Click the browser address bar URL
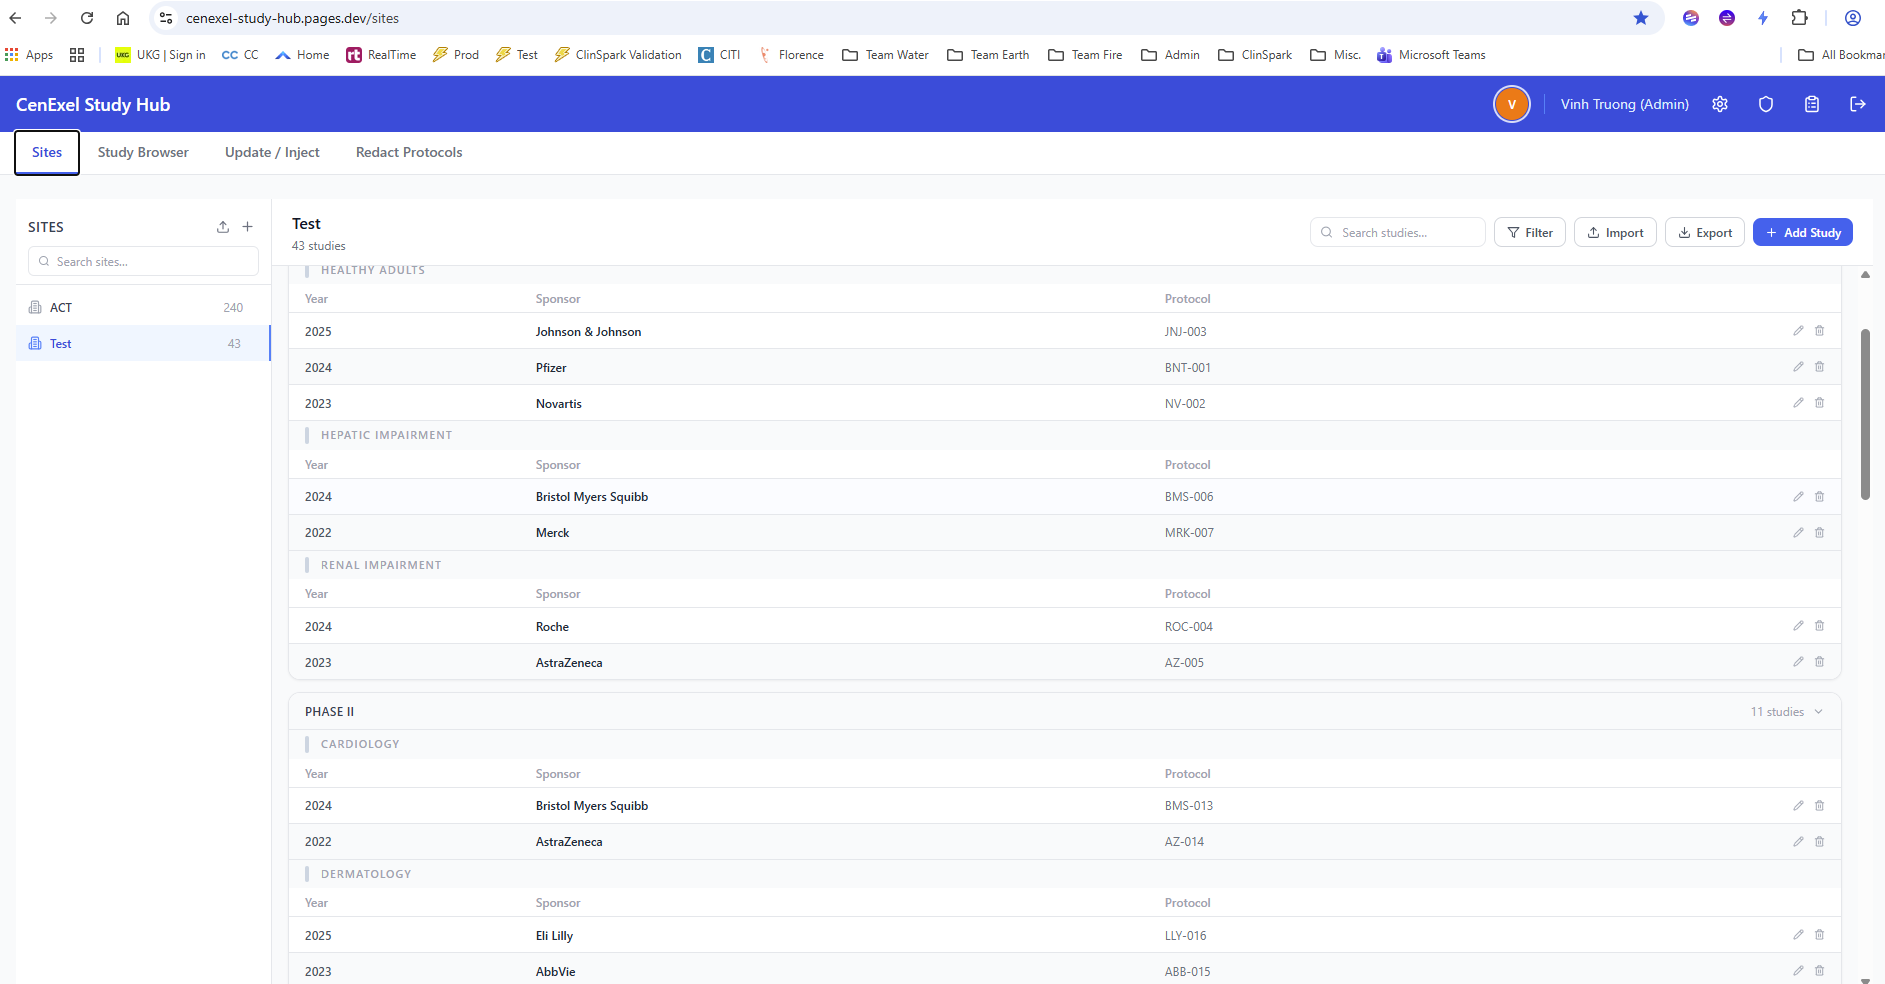This screenshot has width=1885, height=984. pos(292,18)
